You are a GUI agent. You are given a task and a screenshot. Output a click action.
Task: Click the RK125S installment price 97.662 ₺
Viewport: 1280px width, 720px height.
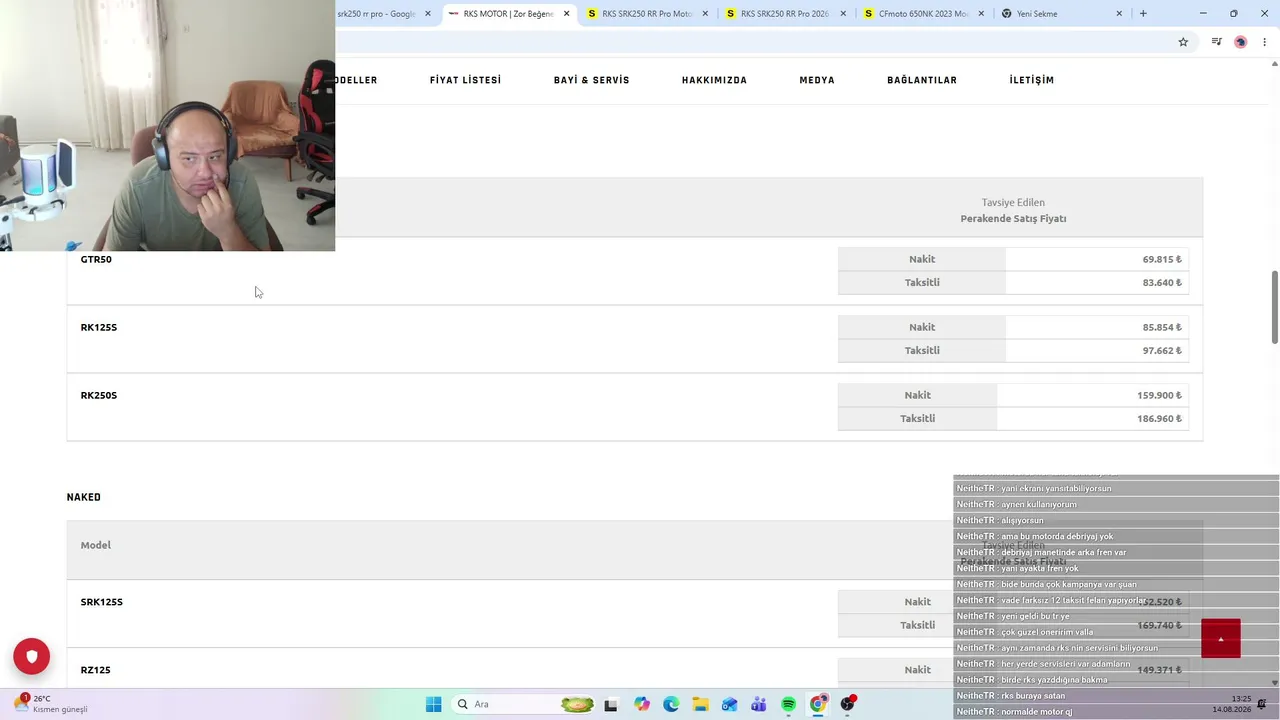tap(1162, 350)
